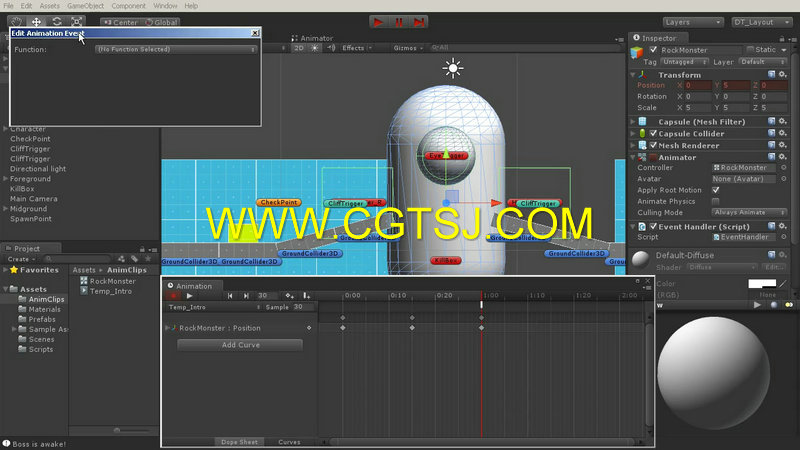Open the Assets menu
Screen dimensions: 800x450
tap(49, 6)
